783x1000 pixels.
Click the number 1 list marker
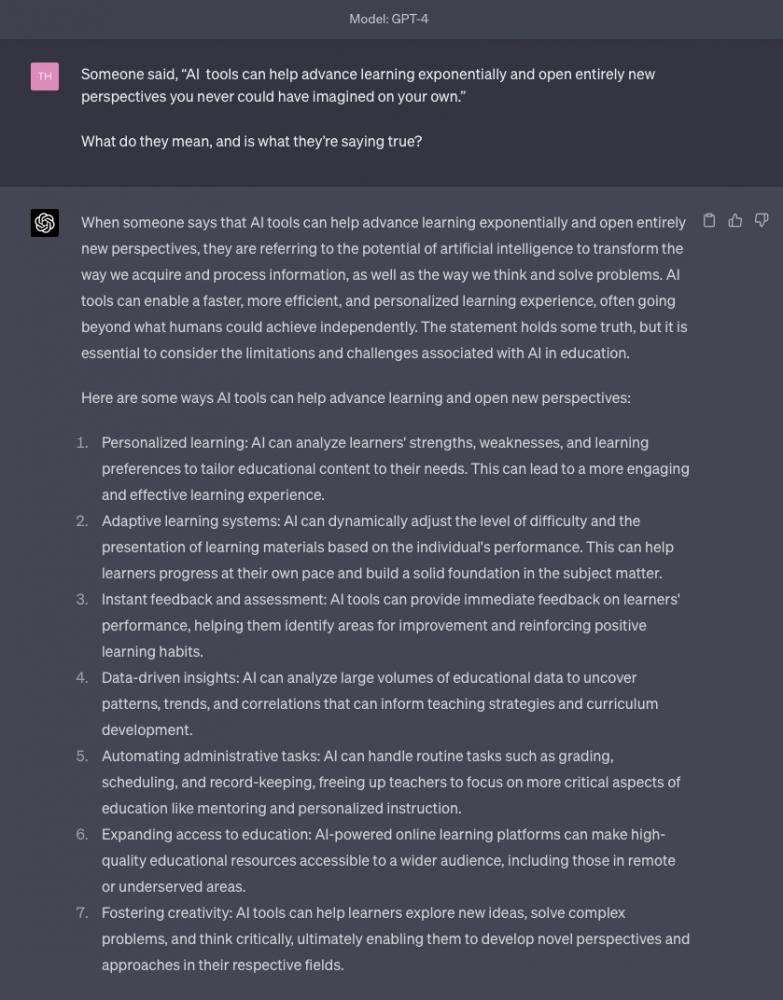(x=82, y=443)
